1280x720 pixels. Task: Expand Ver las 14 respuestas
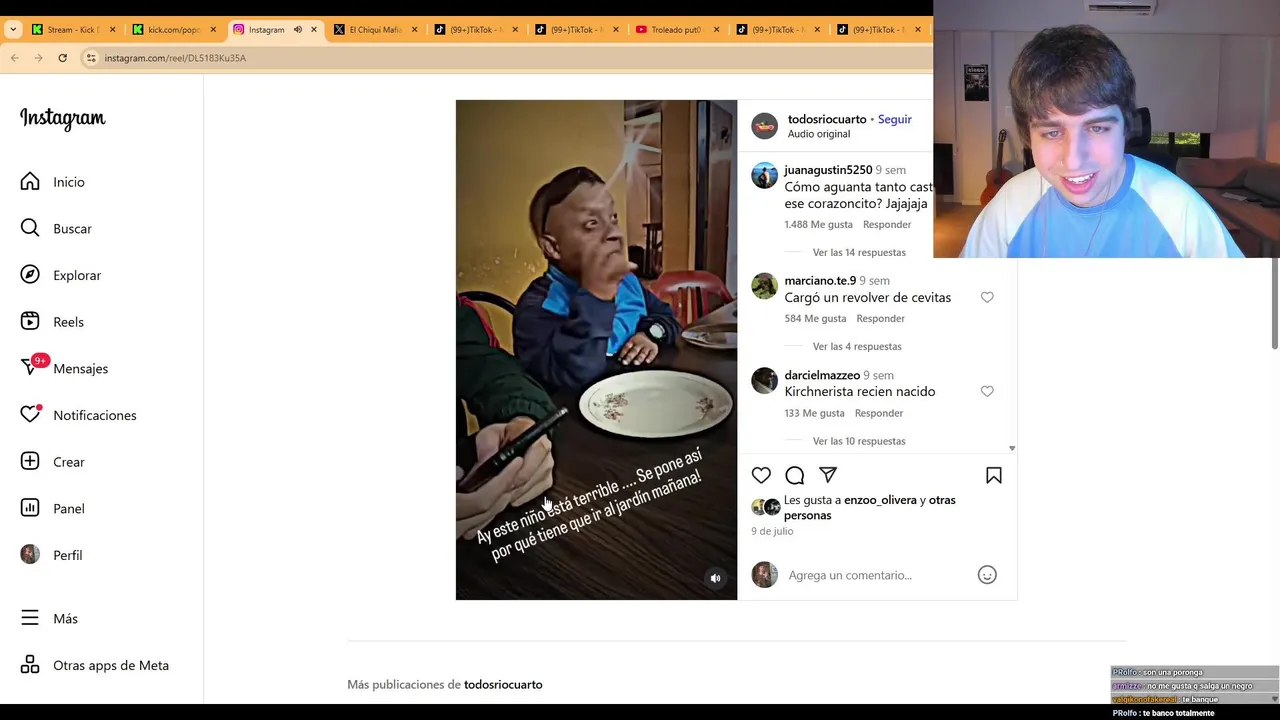(859, 252)
